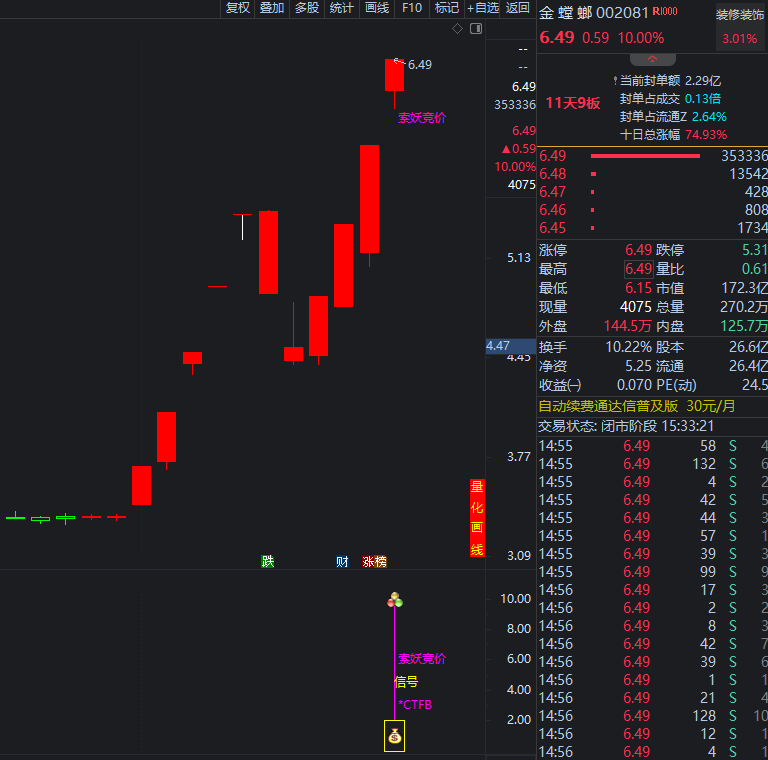Click the stock name 金螳螂 002081
This screenshot has width=768, height=760.
coord(594,13)
